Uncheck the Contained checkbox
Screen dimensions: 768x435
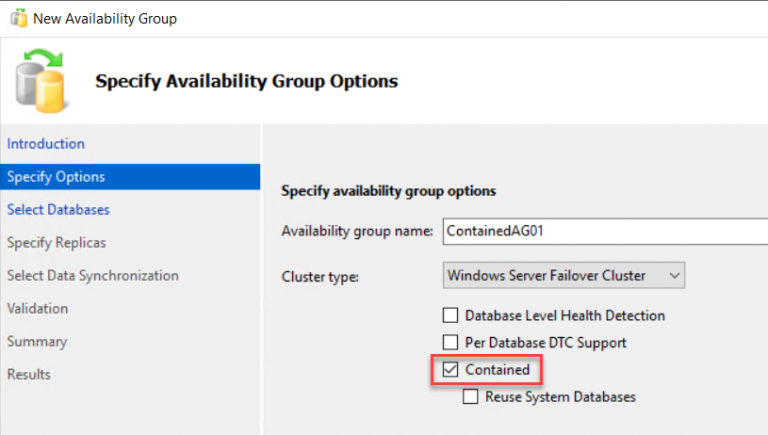(x=451, y=370)
